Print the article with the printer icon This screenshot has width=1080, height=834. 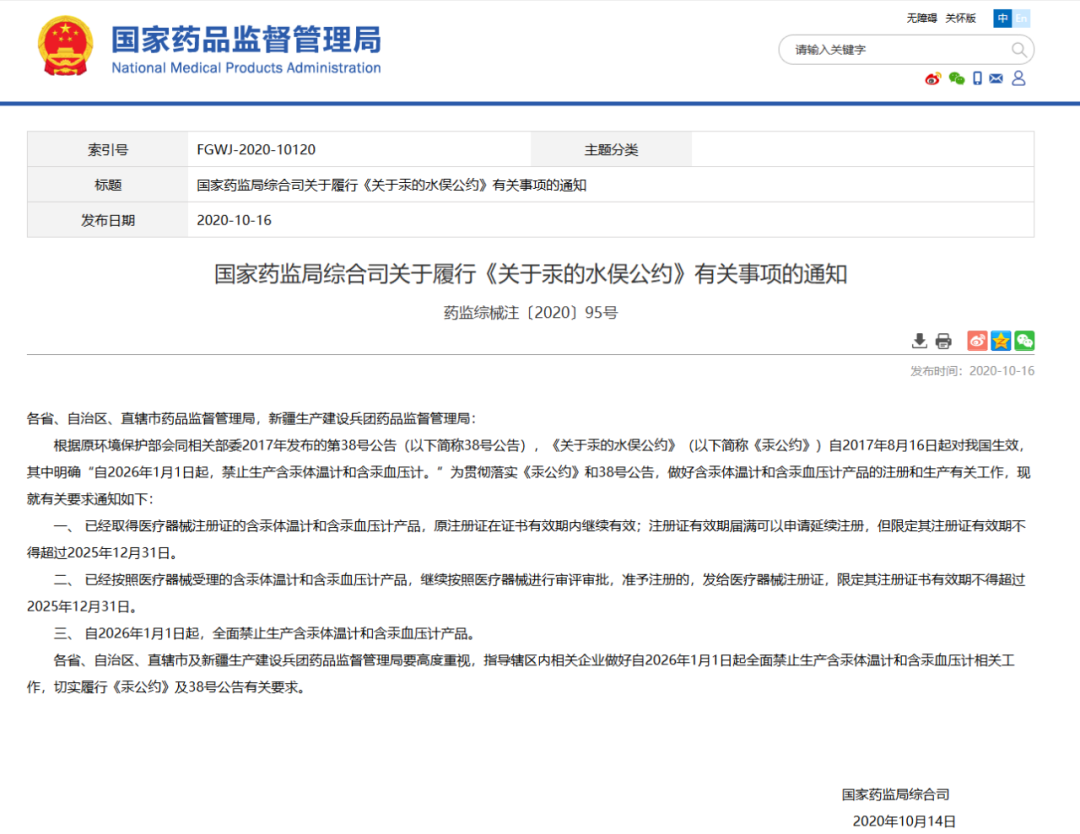943,341
